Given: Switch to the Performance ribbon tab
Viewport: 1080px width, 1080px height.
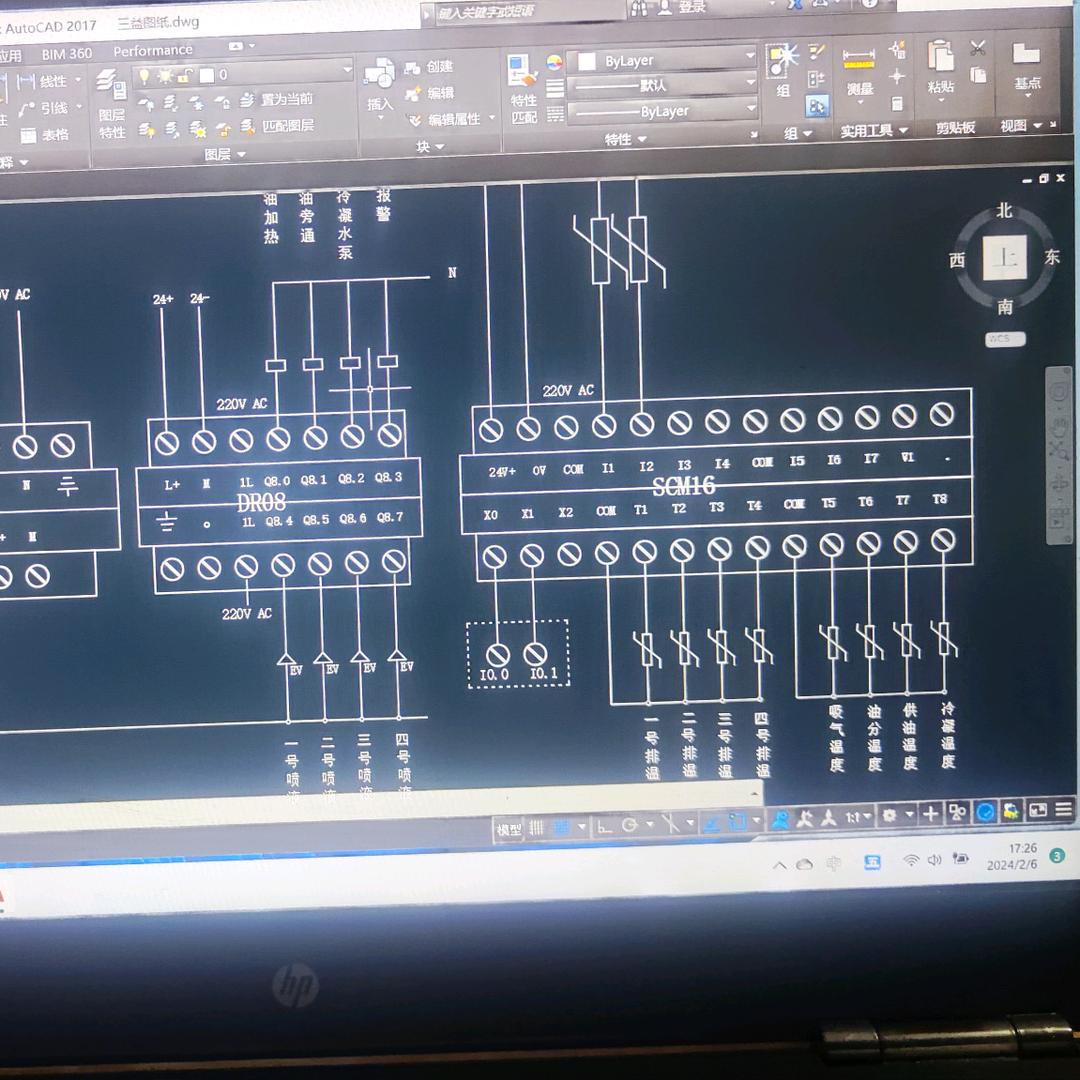Looking at the screenshot, I should coord(152,51).
